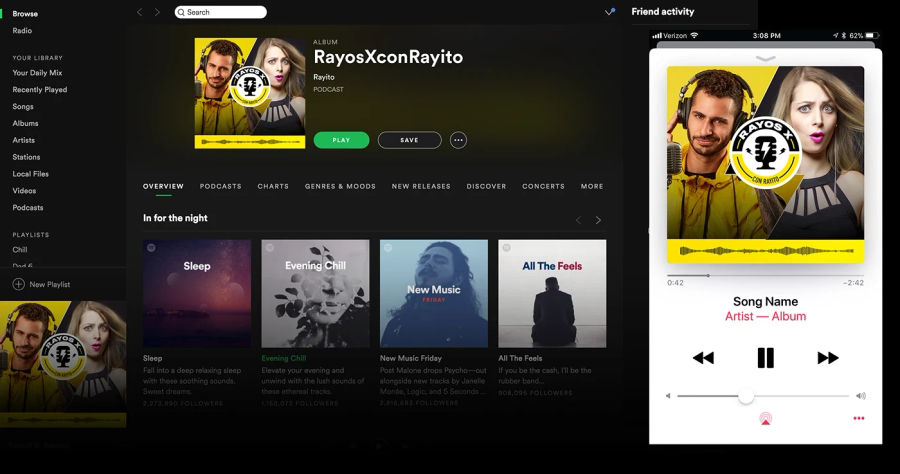The image size is (900, 474).
Task: Click the Sleep title link below its cover
Action: coord(153,358)
